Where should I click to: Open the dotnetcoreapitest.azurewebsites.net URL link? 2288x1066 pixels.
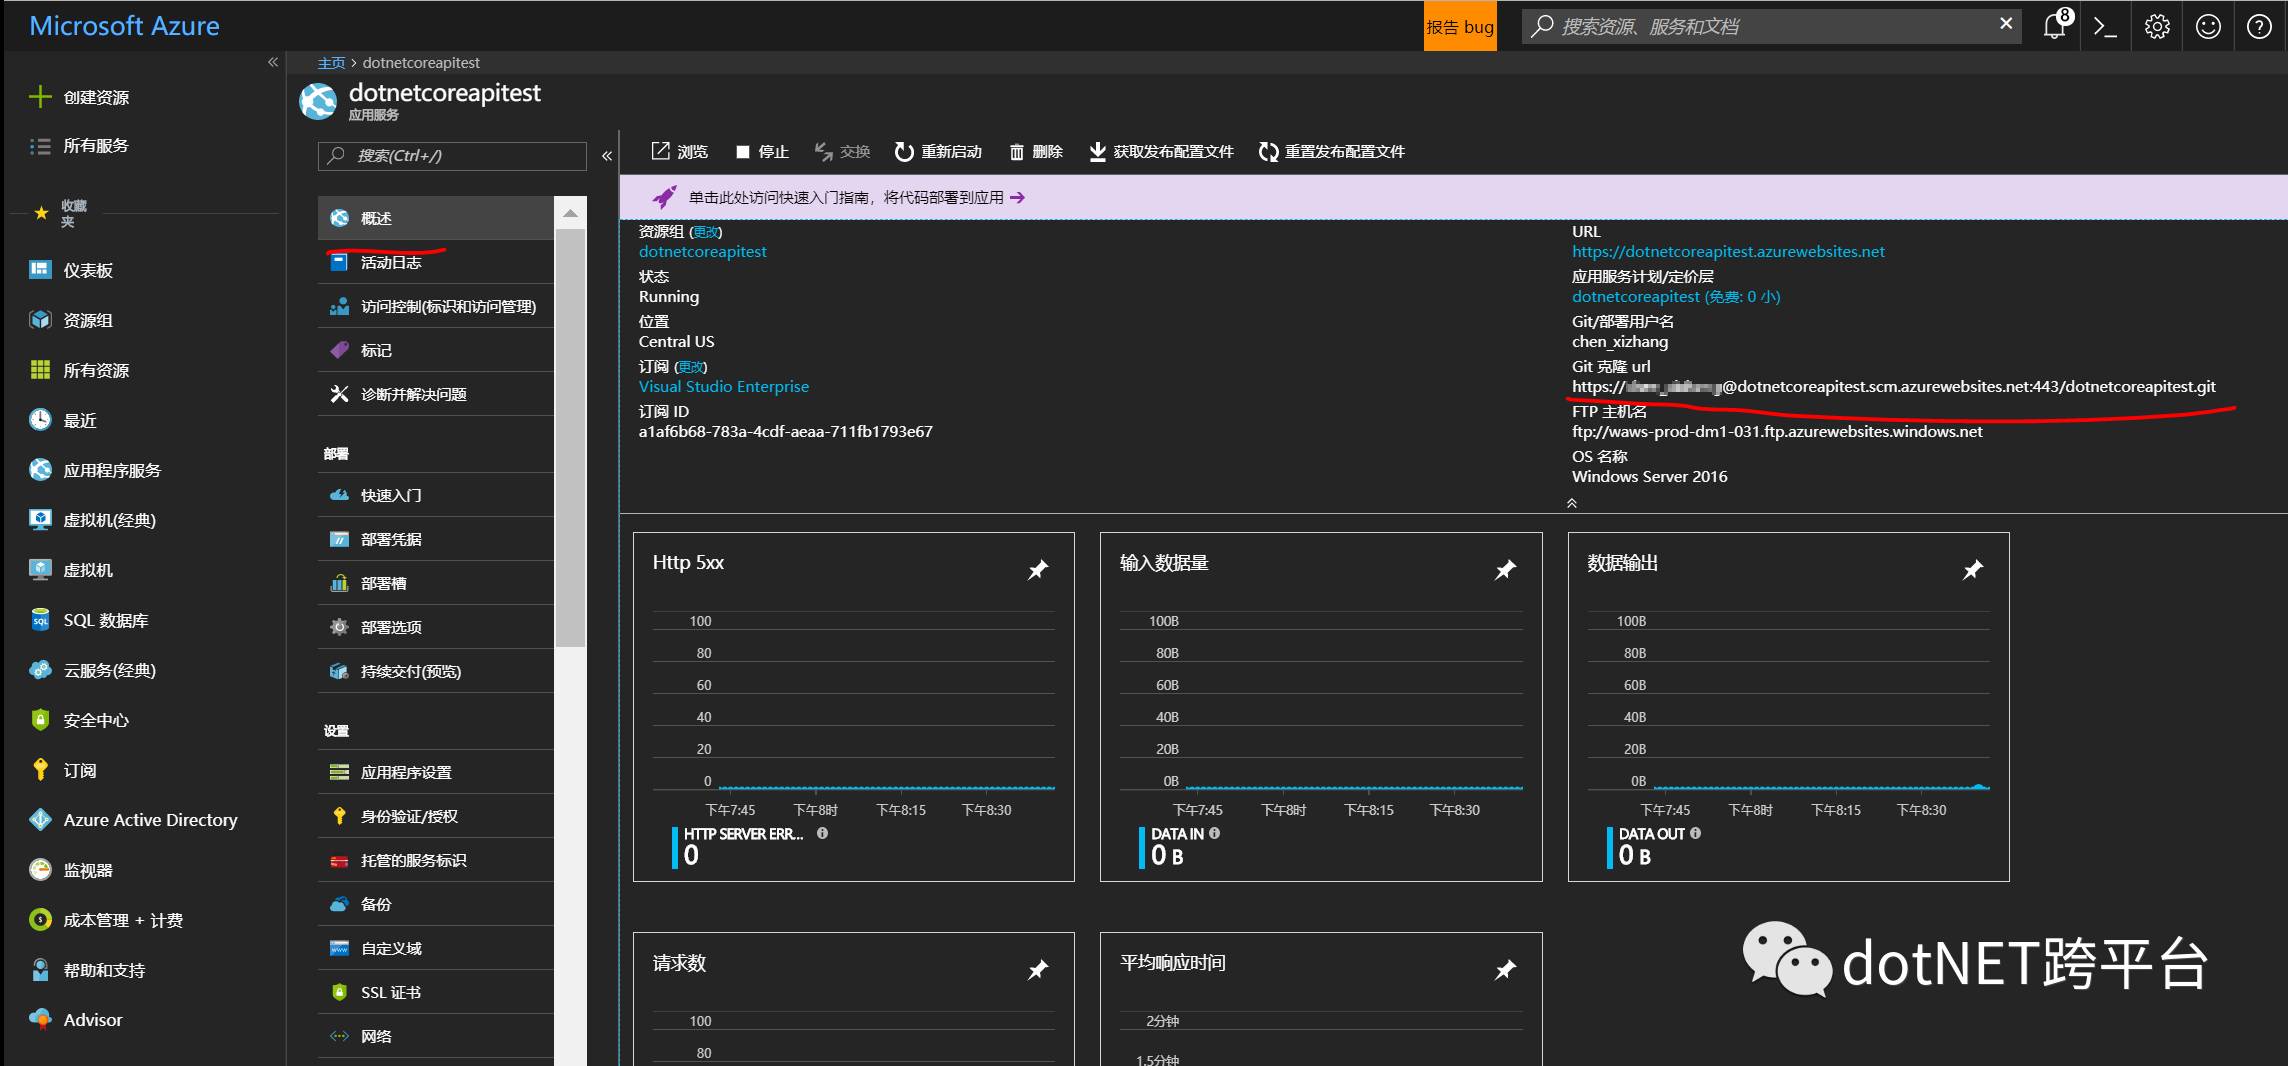coord(1728,252)
